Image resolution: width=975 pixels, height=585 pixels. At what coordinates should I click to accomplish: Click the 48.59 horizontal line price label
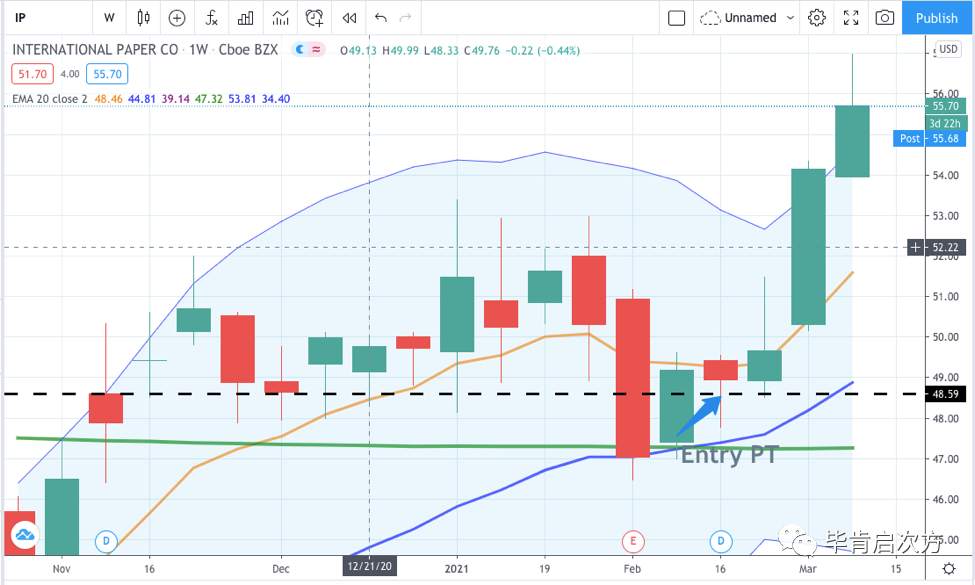click(945, 394)
